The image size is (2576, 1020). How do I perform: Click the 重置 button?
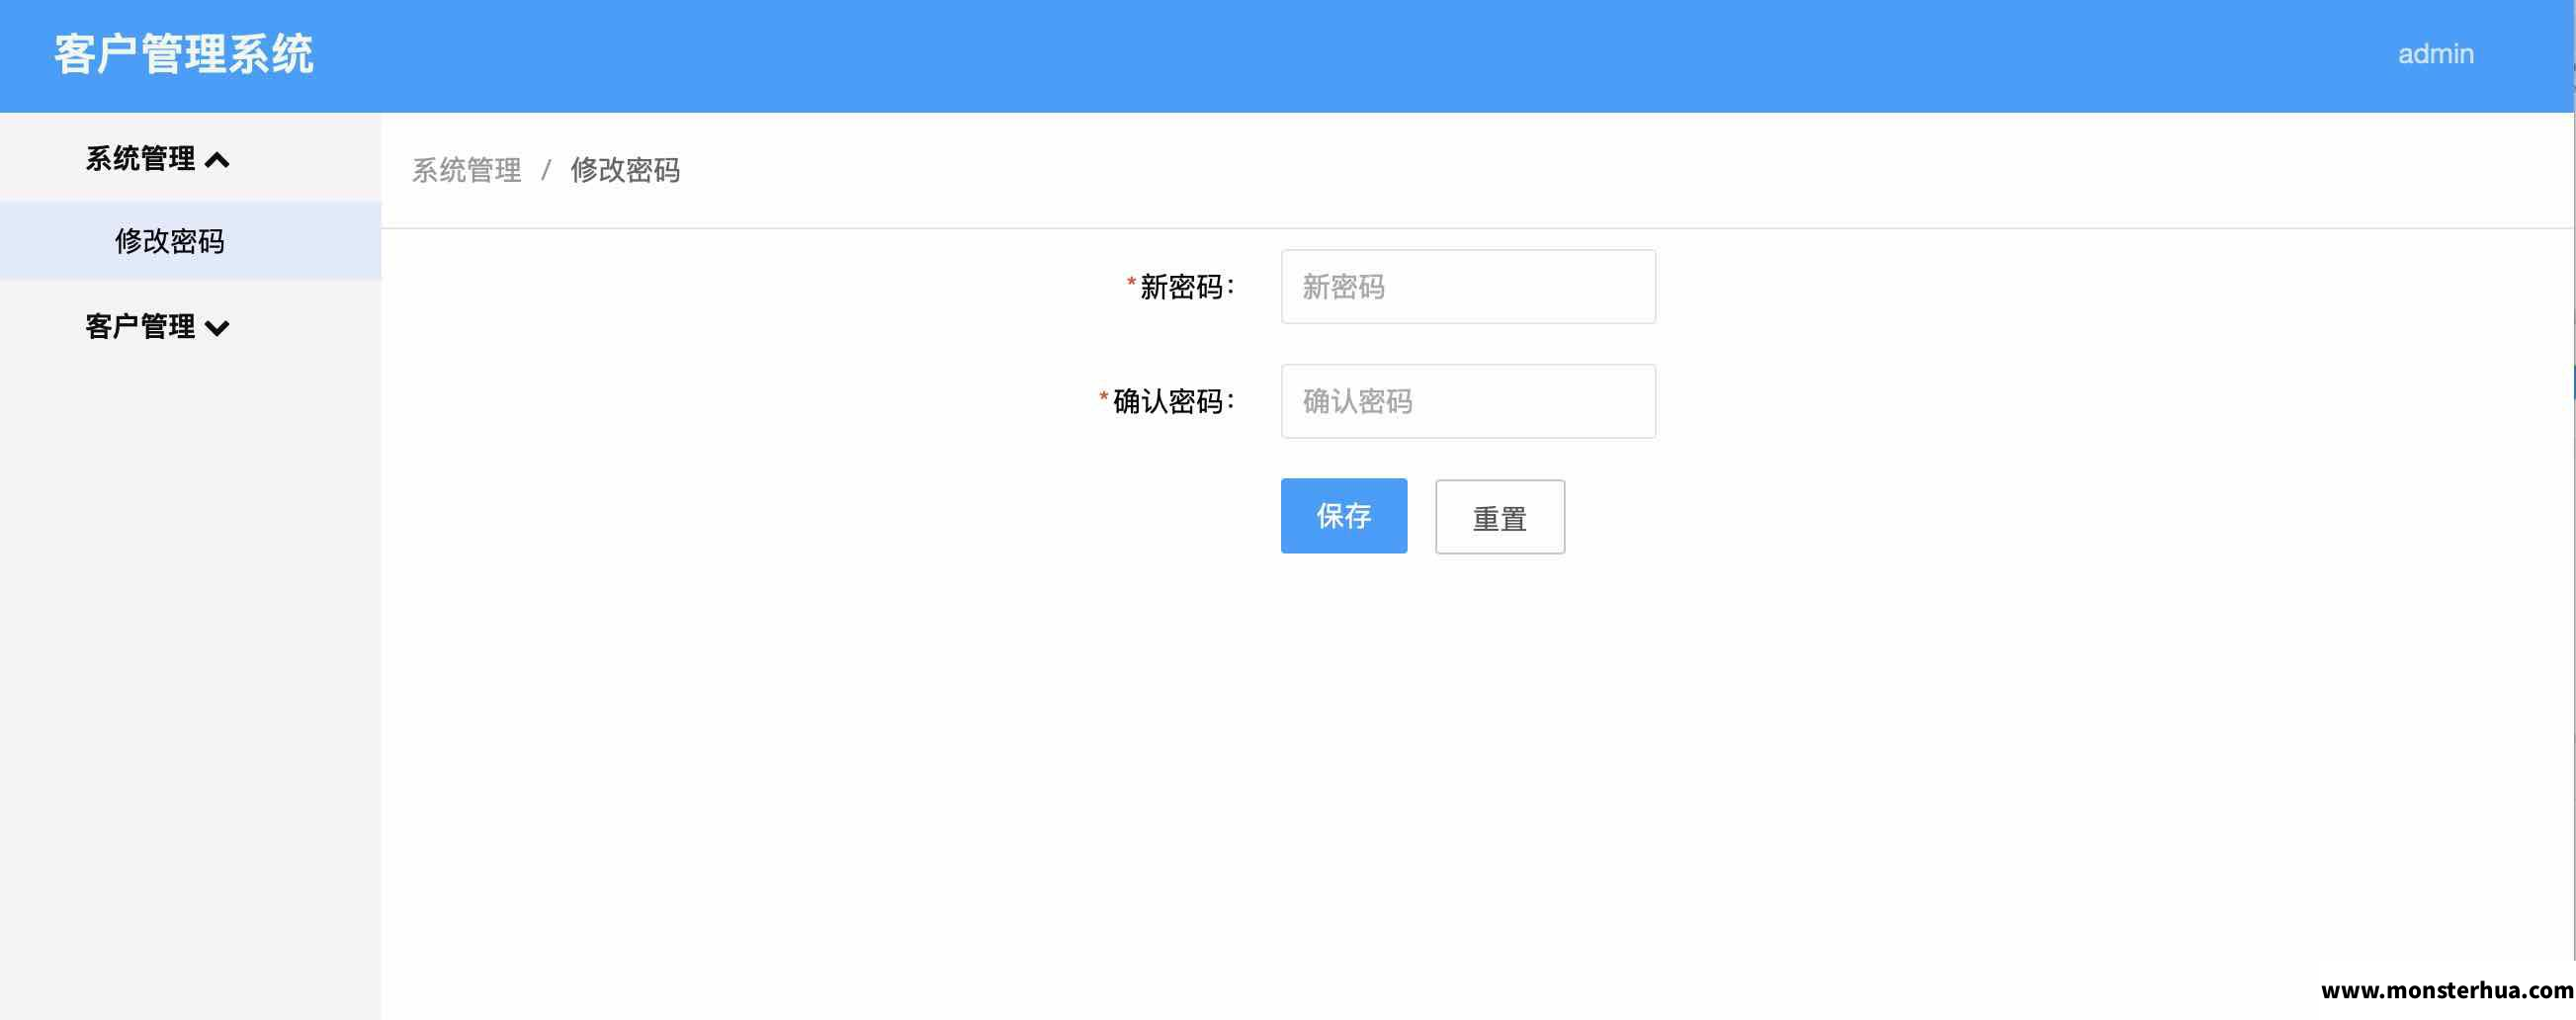pyautogui.click(x=1499, y=517)
